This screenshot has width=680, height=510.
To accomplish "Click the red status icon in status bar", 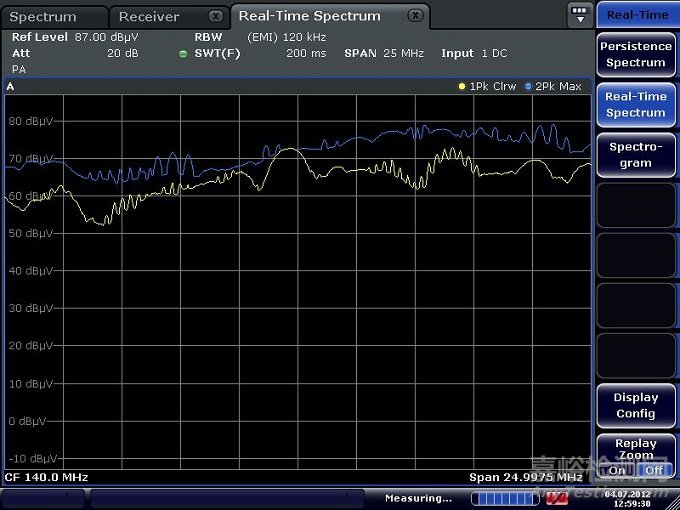I will coord(557,498).
